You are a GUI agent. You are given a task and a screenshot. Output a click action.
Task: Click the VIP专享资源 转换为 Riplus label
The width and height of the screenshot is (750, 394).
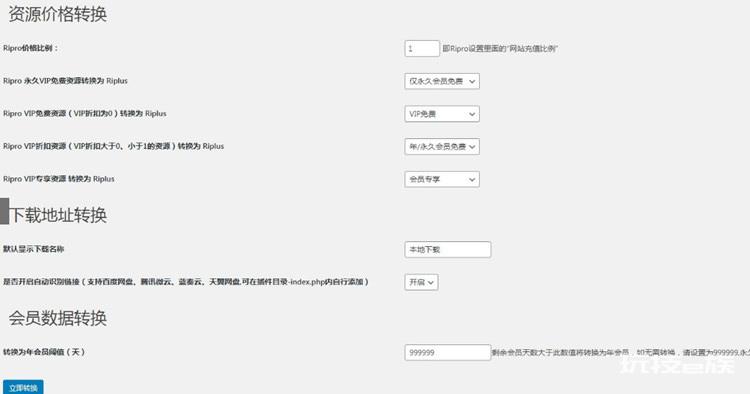(x=58, y=179)
